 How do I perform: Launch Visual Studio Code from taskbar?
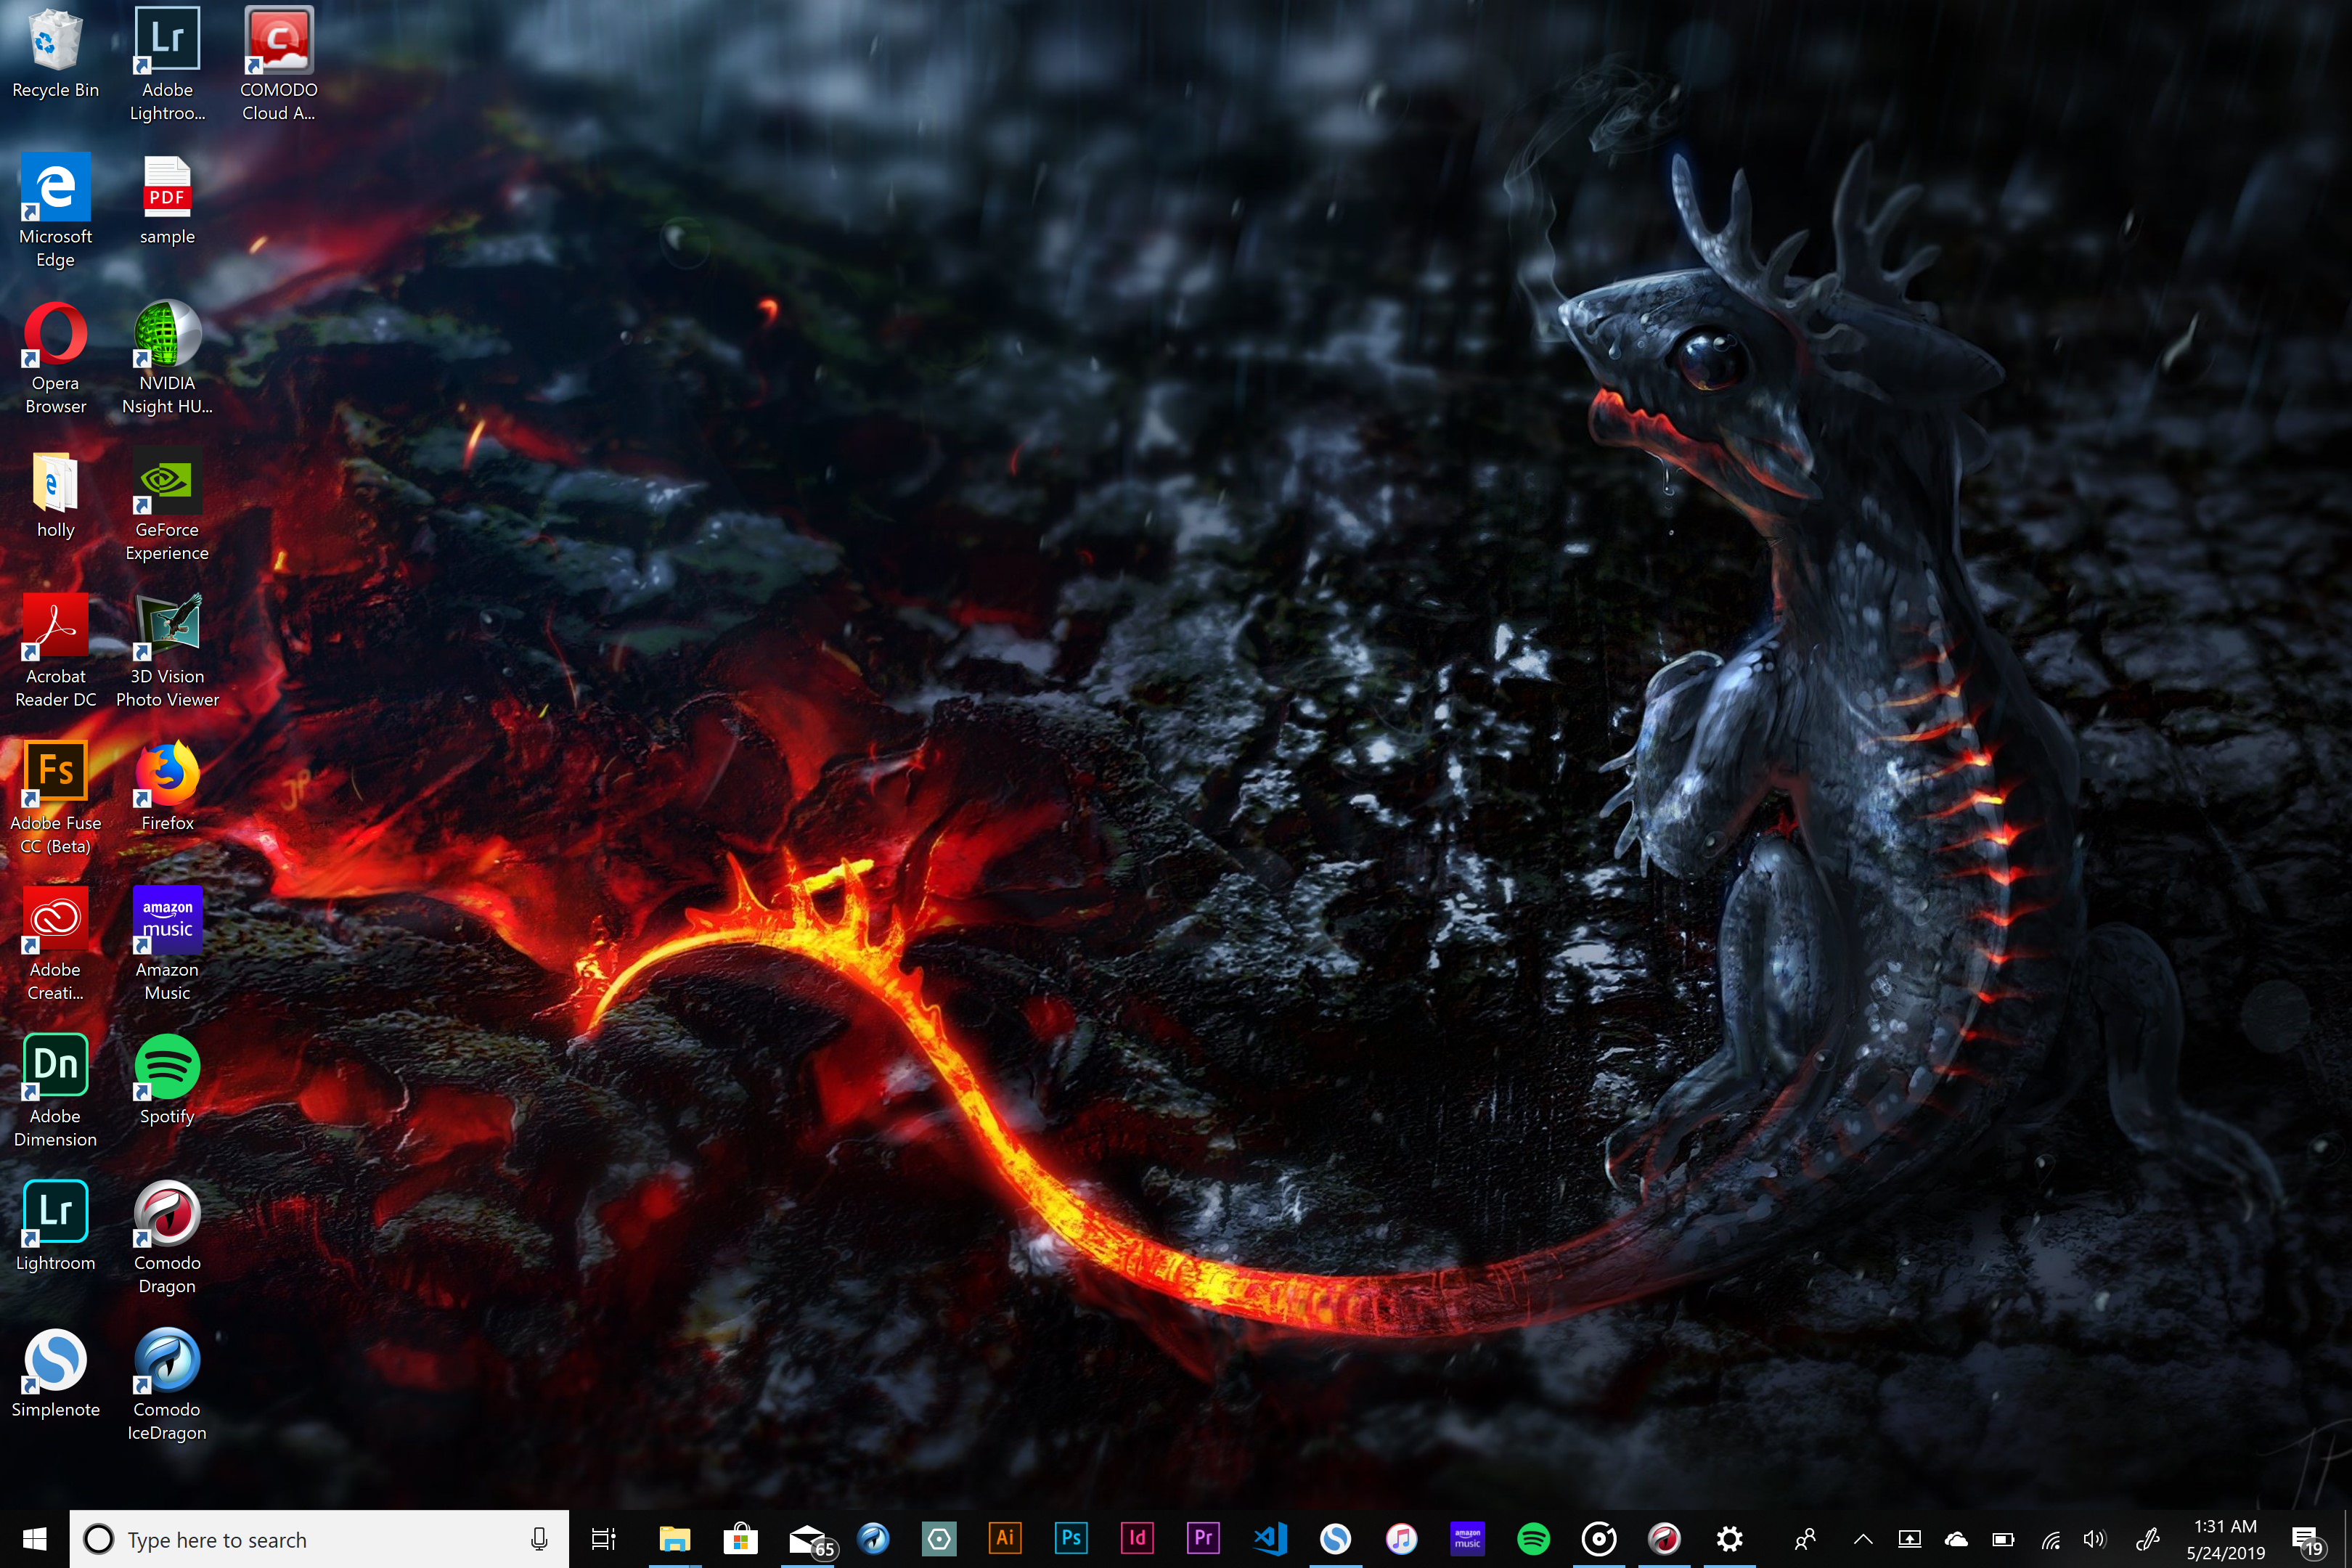pos(1269,1538)
